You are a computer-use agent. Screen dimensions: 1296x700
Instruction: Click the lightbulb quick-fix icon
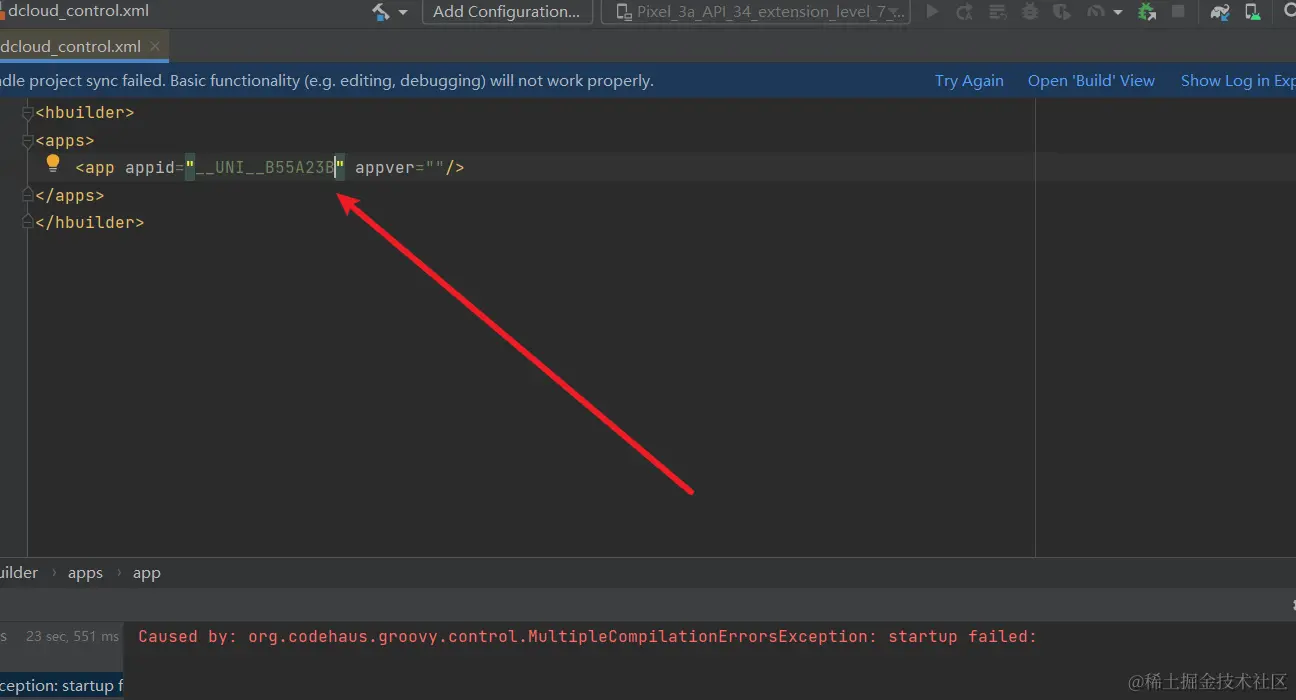[53, 164]
